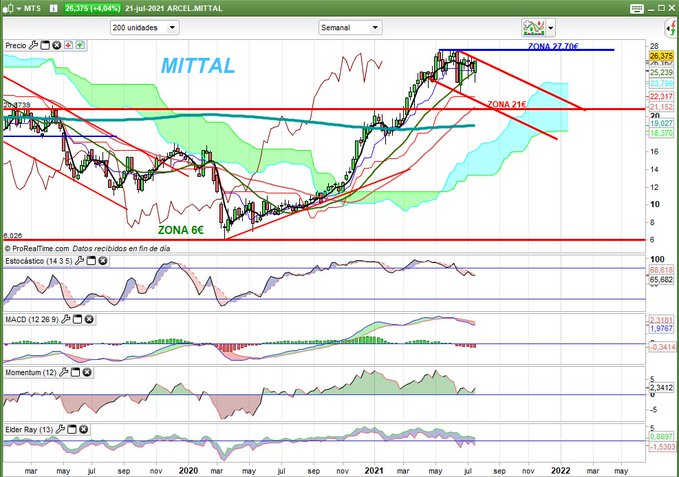Open Precio settings with the wrench icon
679x477 pixels.
(33, 45)
